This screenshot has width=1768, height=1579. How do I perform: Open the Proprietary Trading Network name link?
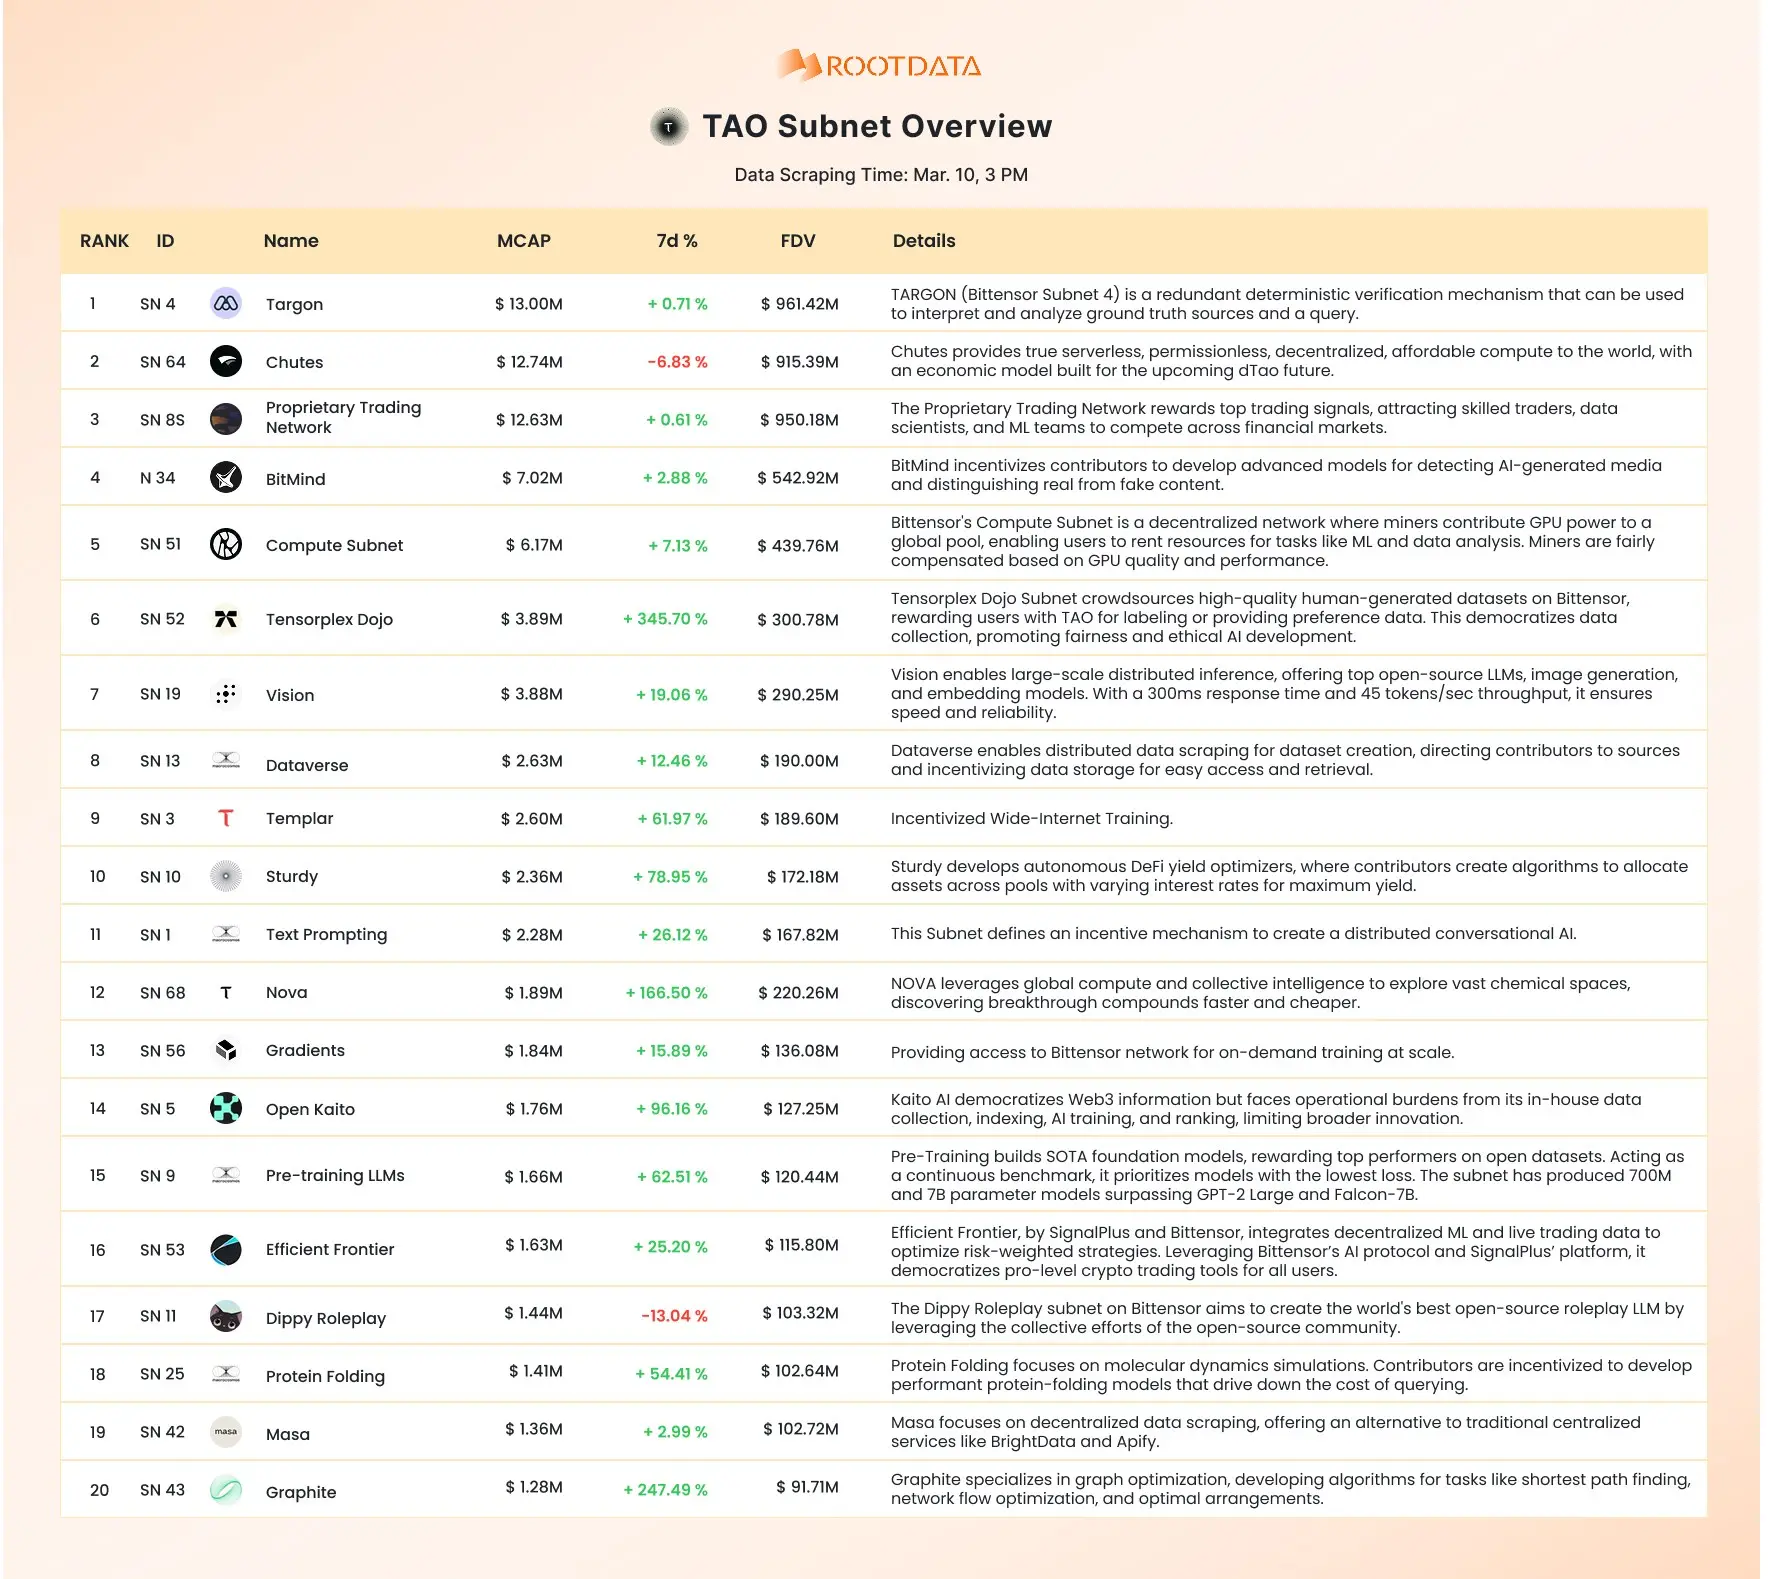(x=343, y=417)
